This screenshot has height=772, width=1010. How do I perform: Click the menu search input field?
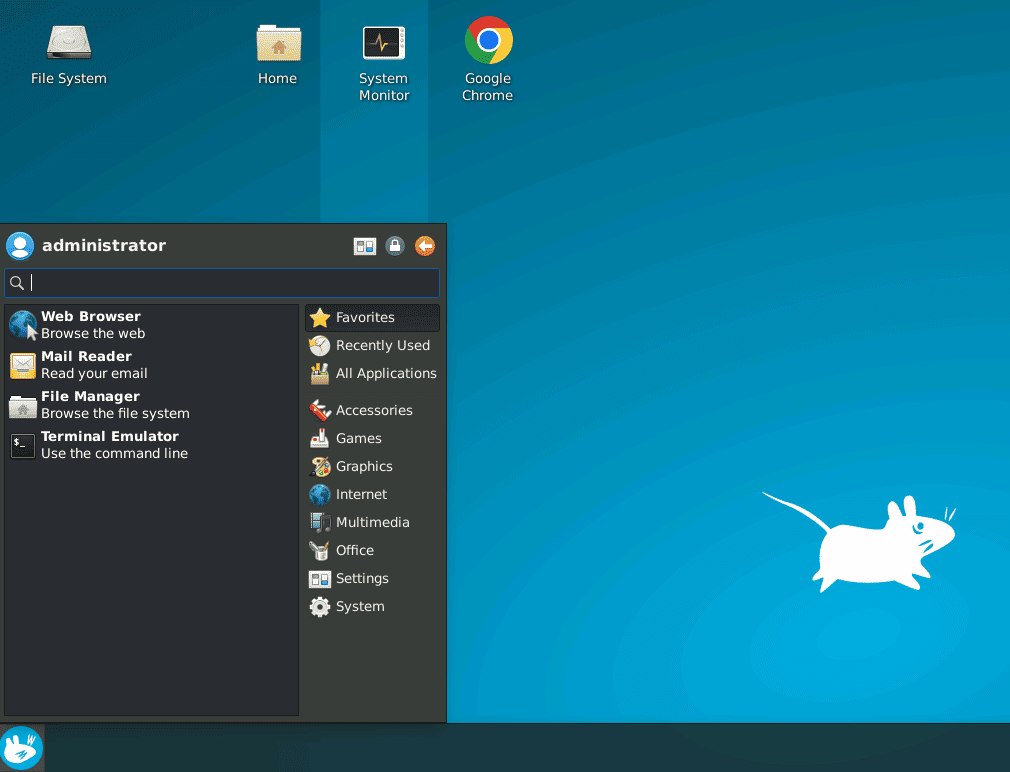pyautogui.click(x=222, y=283)
